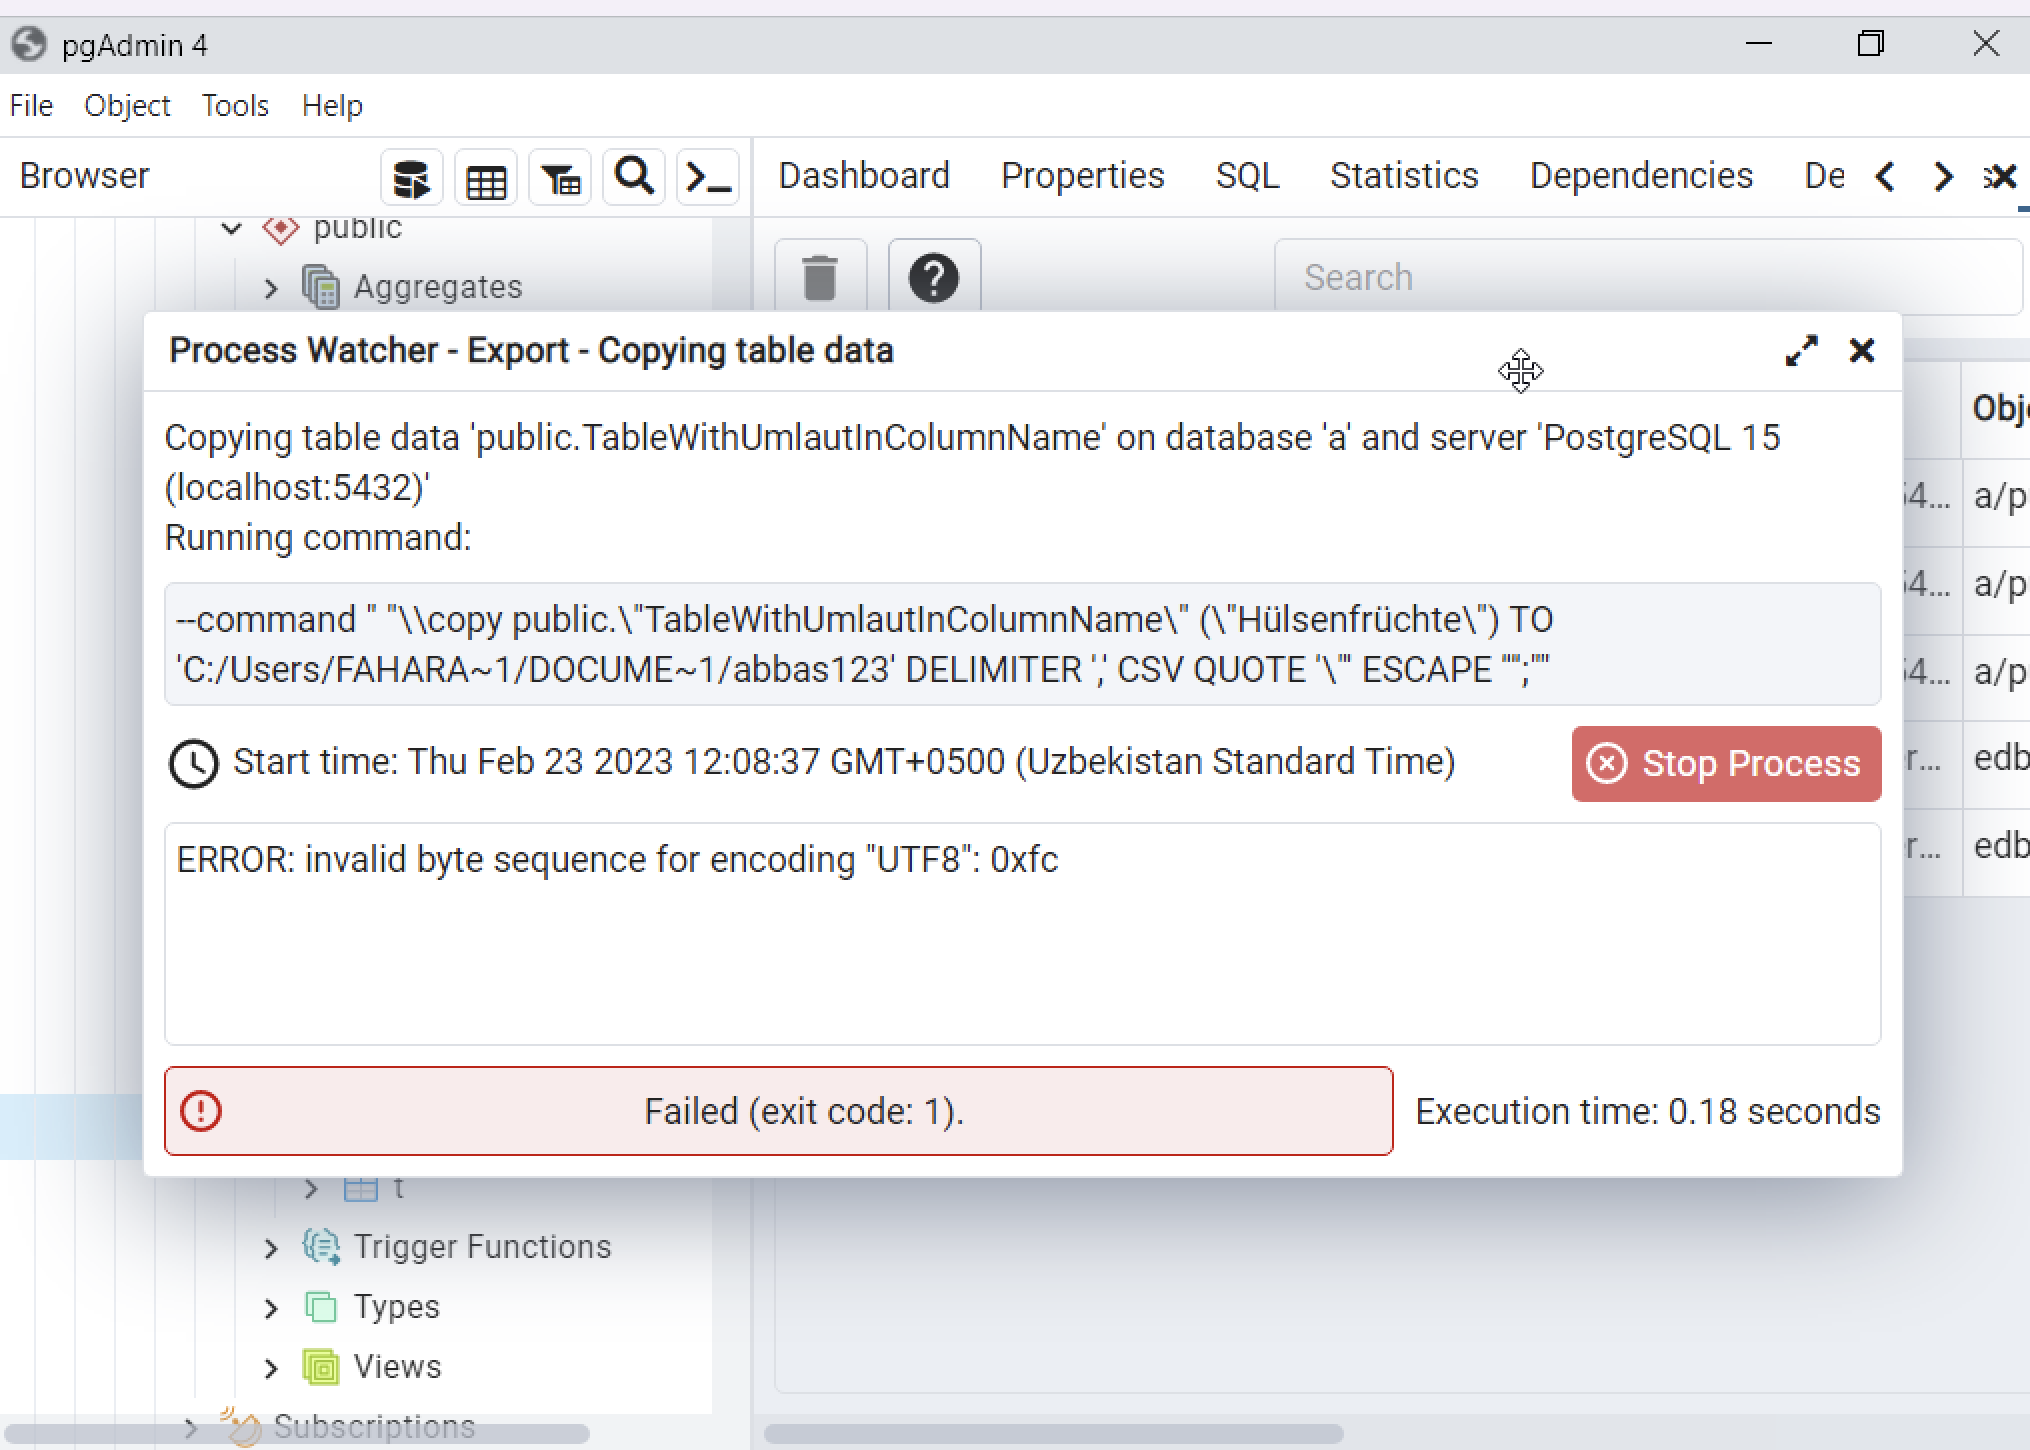
Task: Click the delete object trash icon
Action: click(x=820, y=277)
